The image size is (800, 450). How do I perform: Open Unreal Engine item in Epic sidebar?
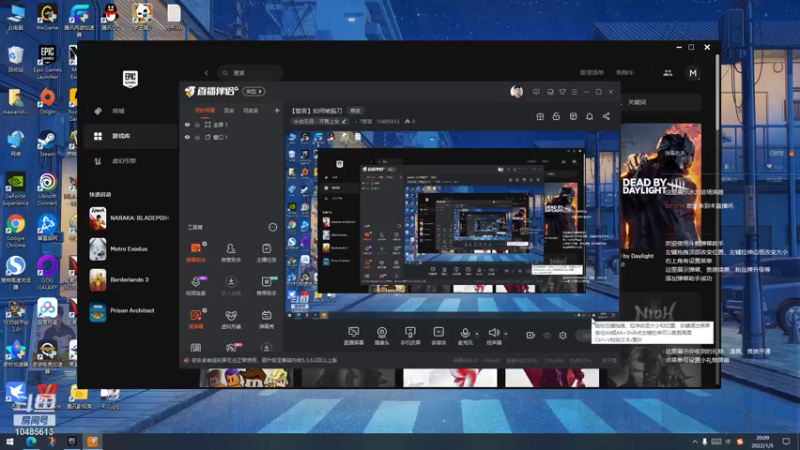coord(131,161)
